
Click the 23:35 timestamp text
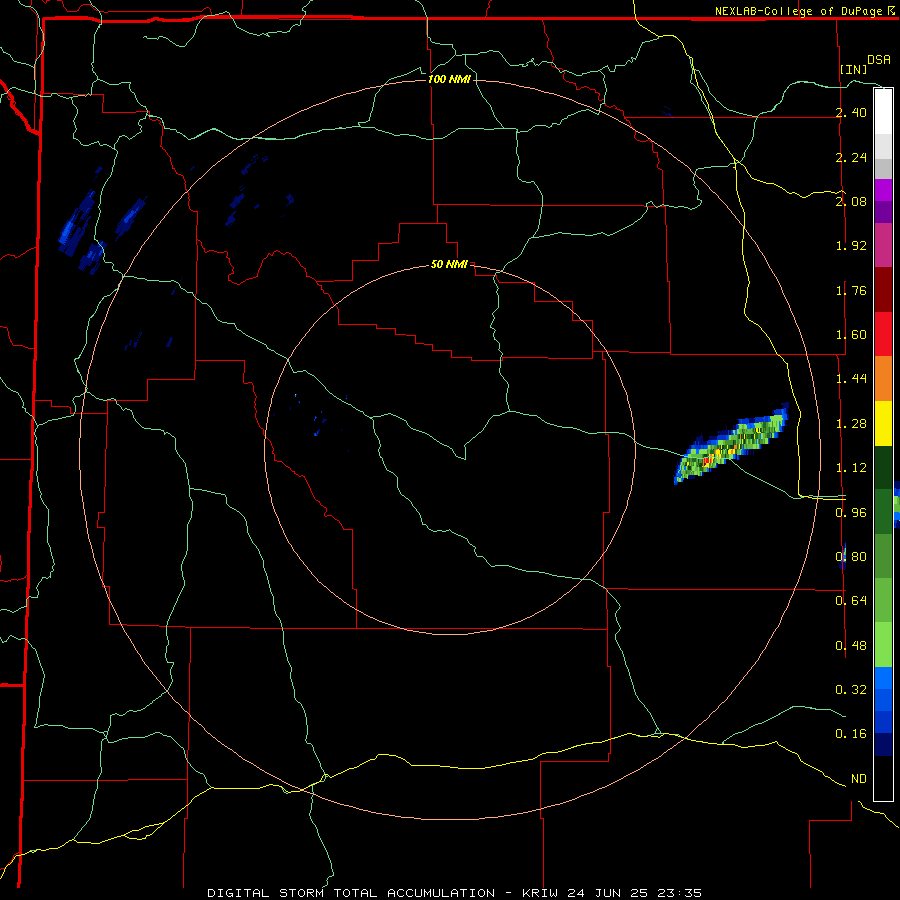click(679, 893)
